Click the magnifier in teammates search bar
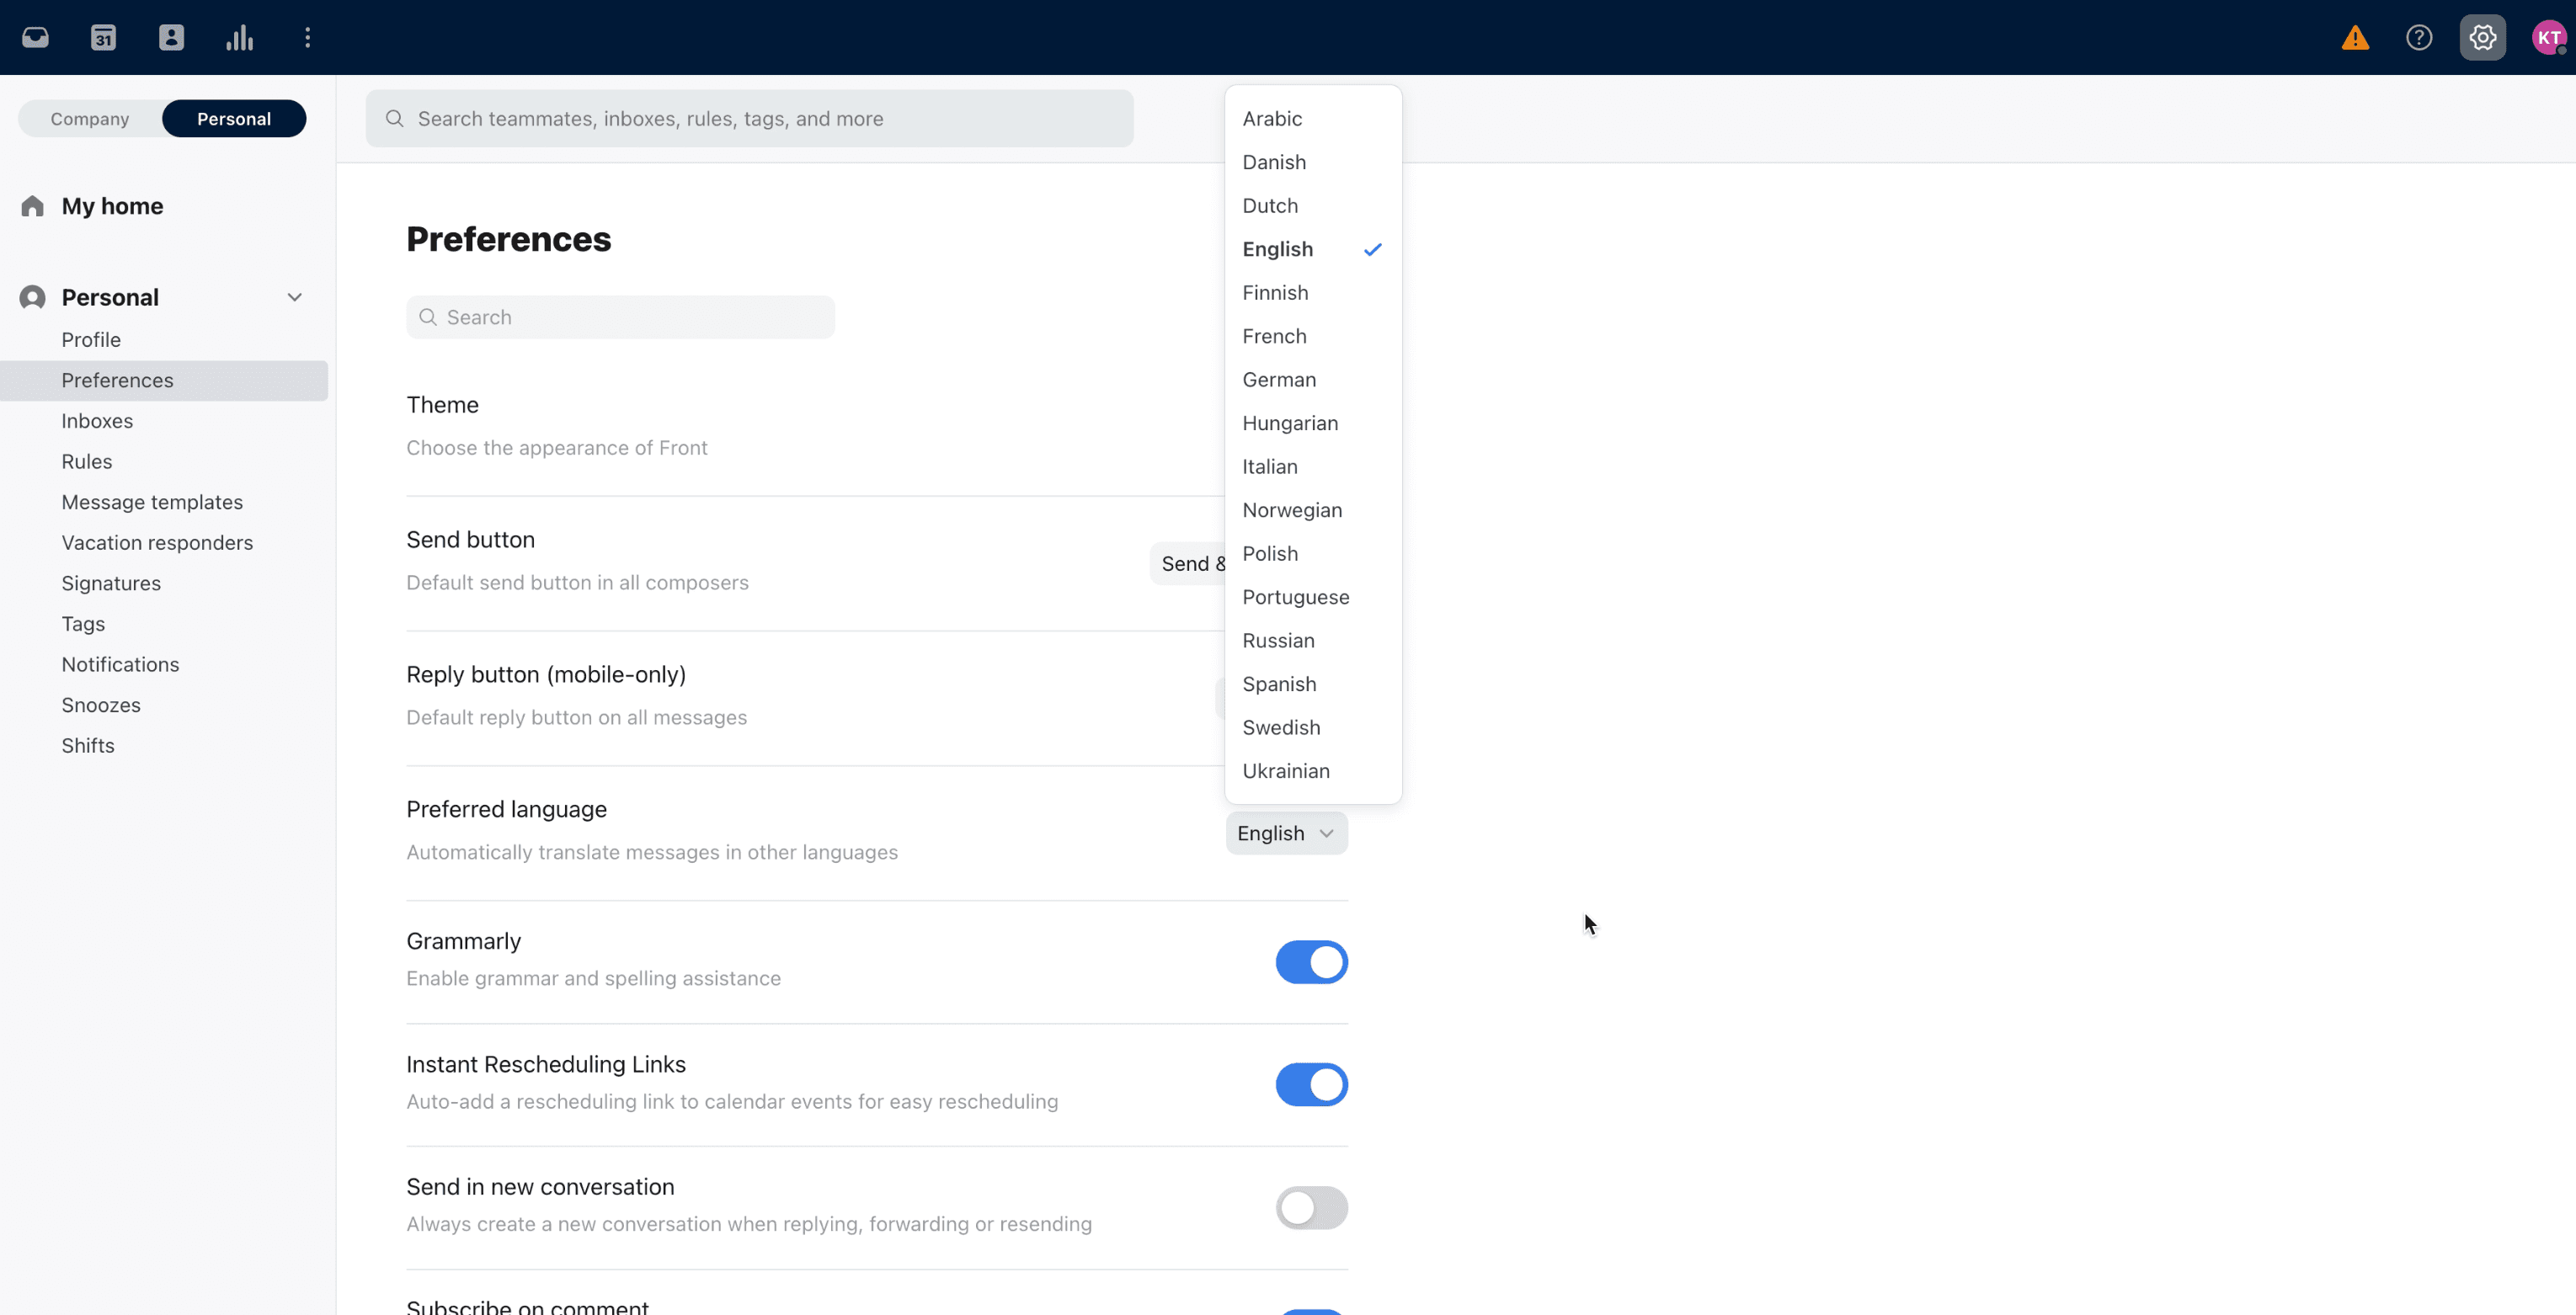The width and height of the screenshot is (2576, 1315). 395,119
